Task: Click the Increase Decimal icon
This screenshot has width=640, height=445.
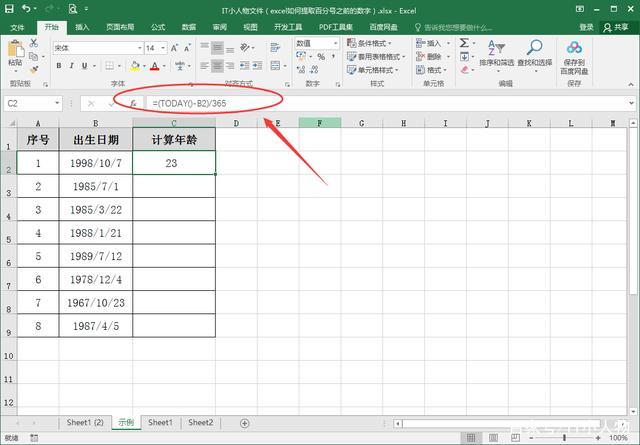Action: tap(301, 70)
